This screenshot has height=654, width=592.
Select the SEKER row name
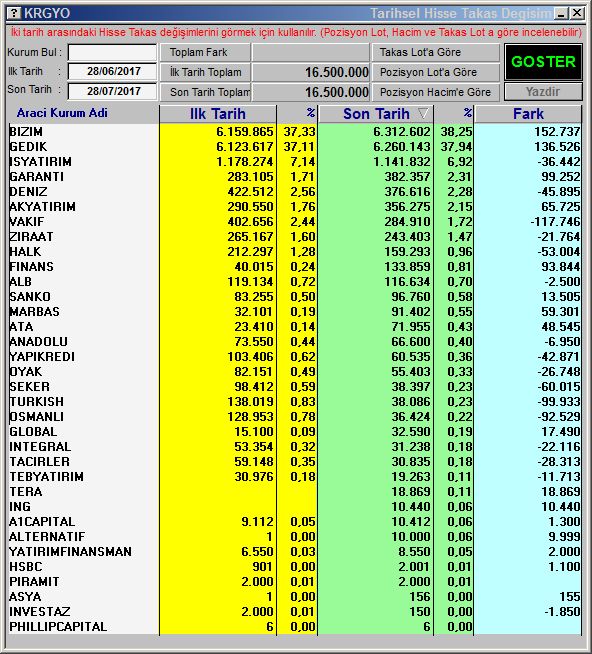29,387
